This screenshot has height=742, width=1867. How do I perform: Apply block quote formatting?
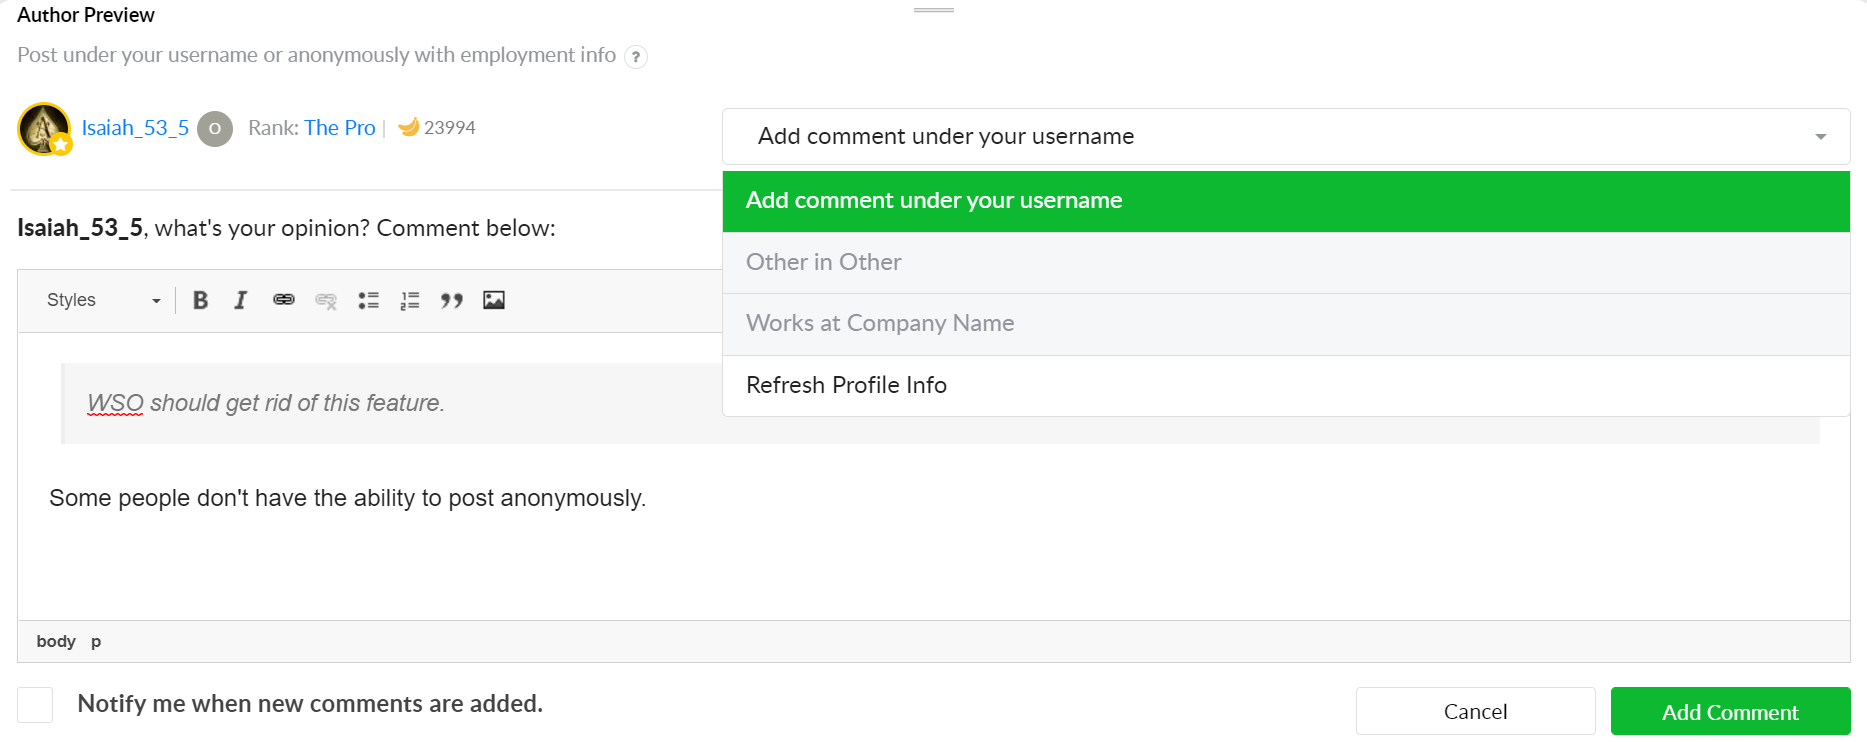(452, 300)
